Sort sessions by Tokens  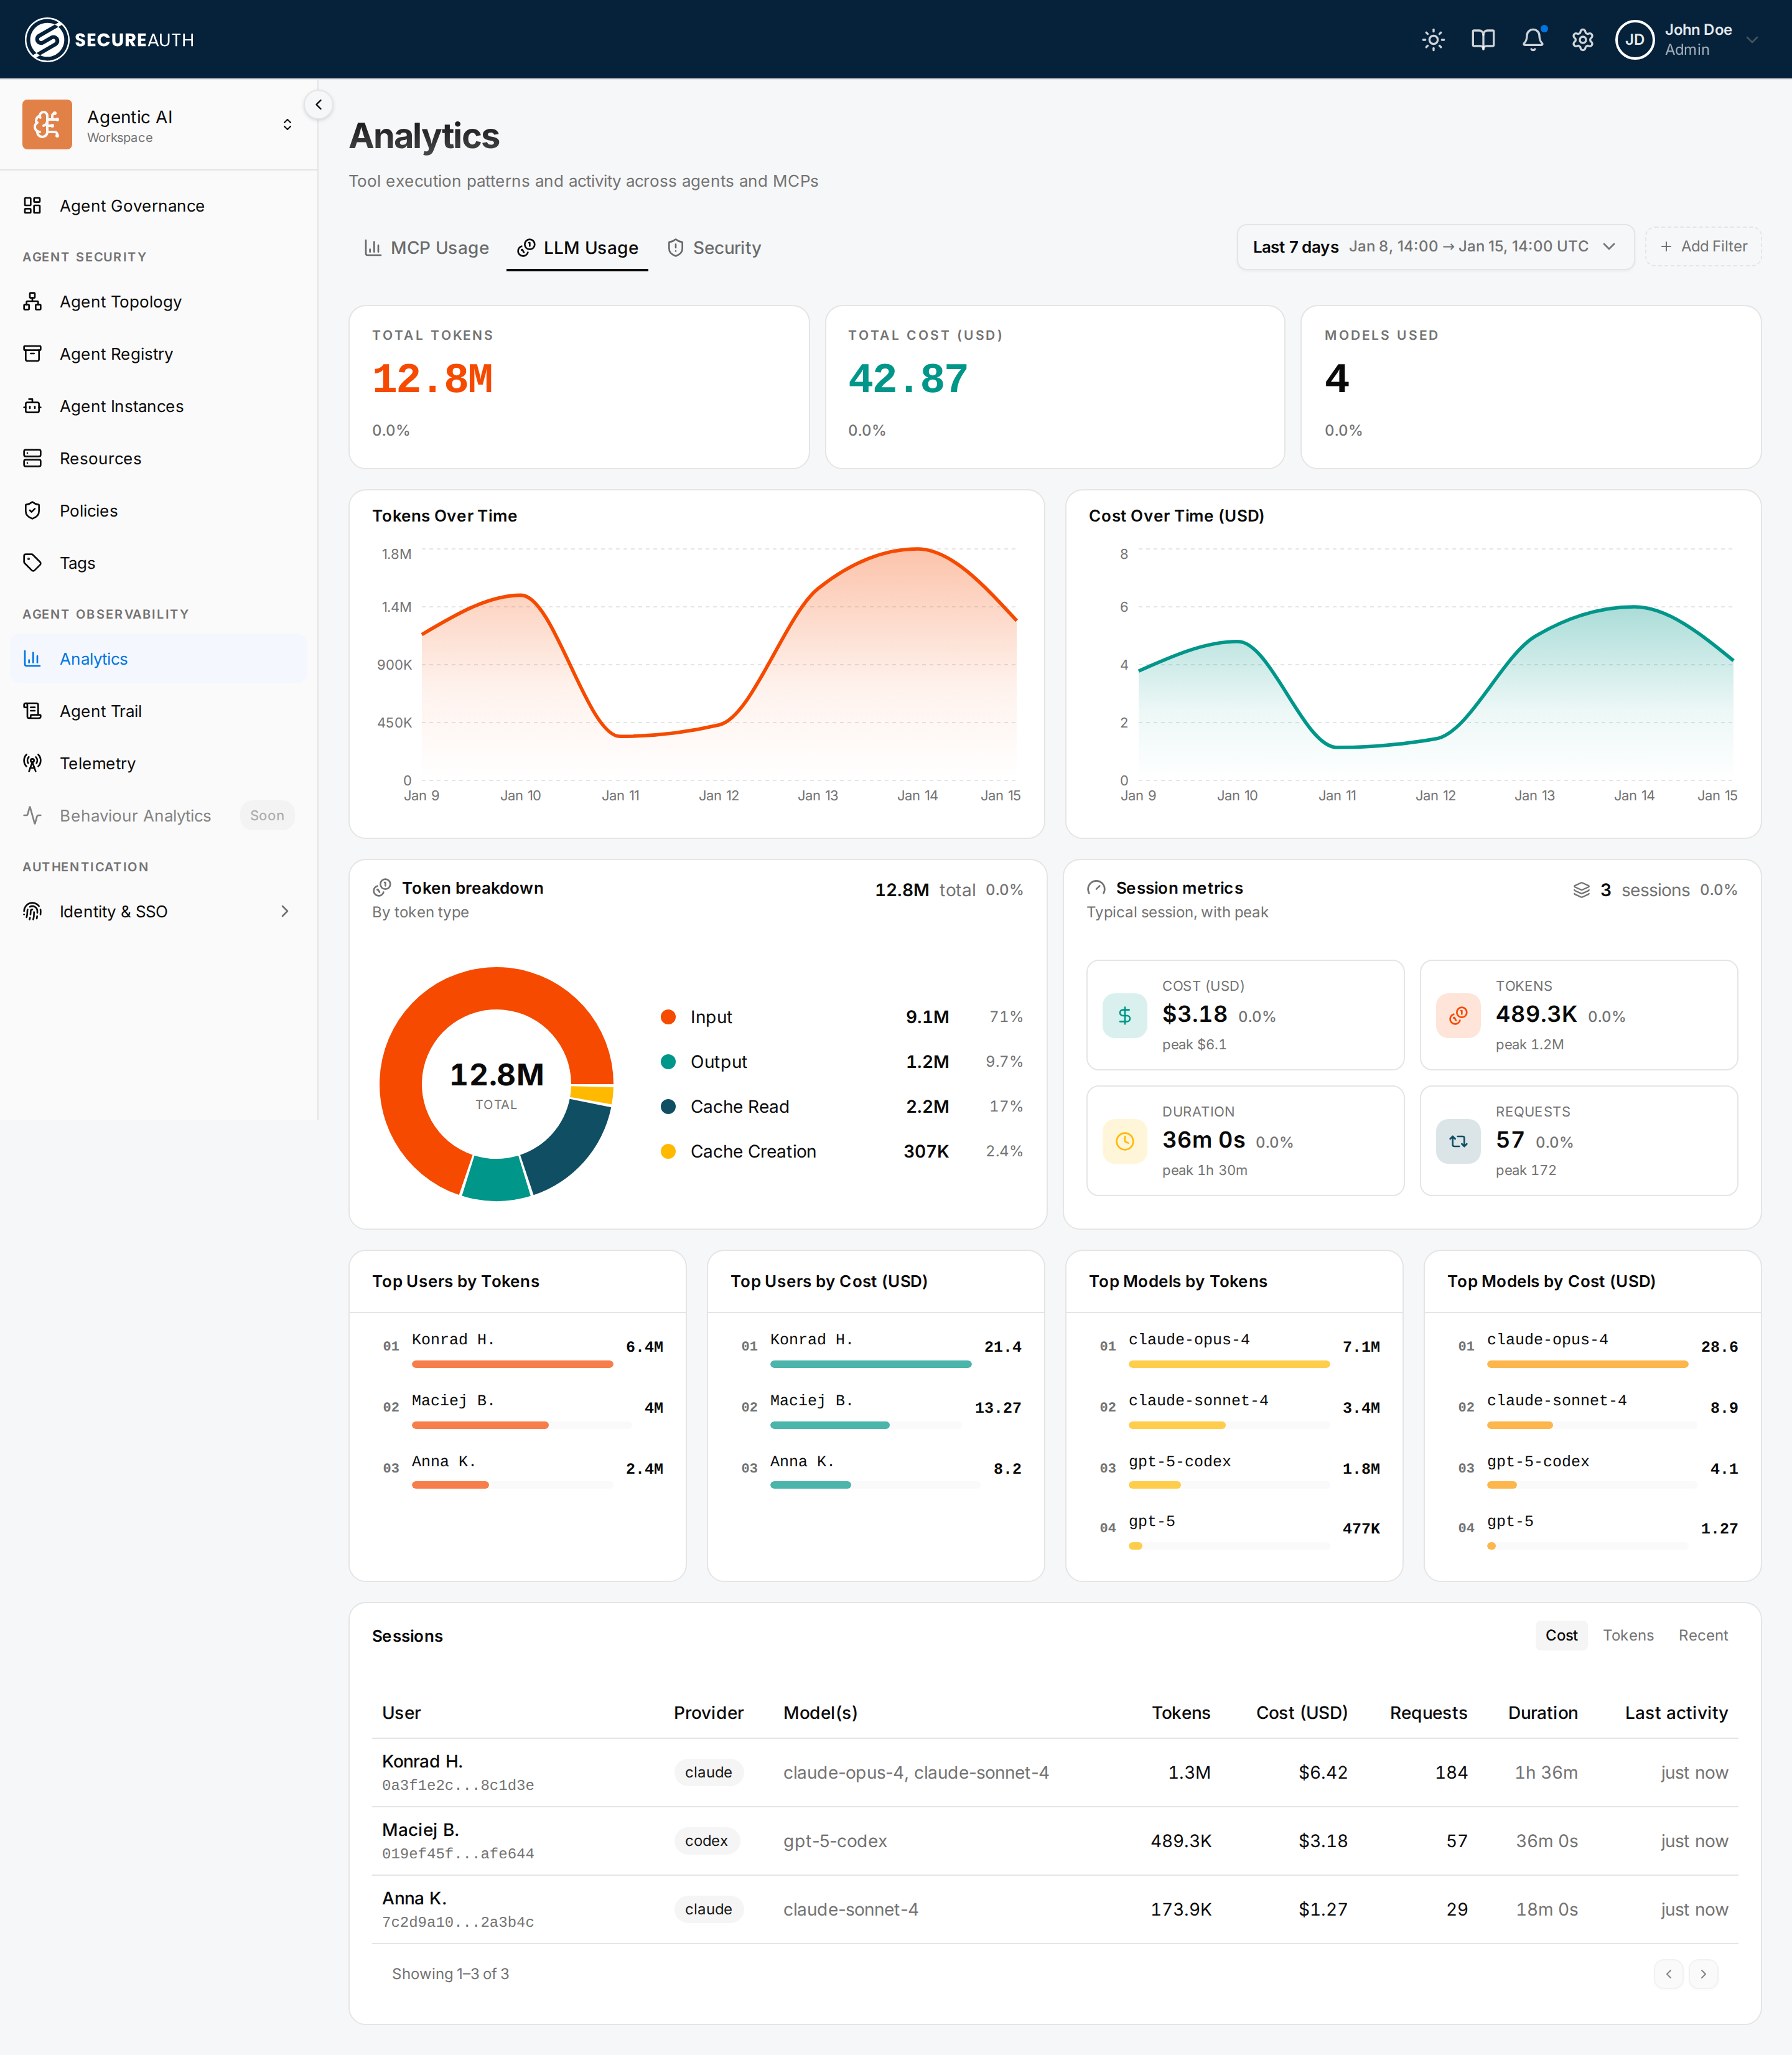[x=1628, y=1635]
